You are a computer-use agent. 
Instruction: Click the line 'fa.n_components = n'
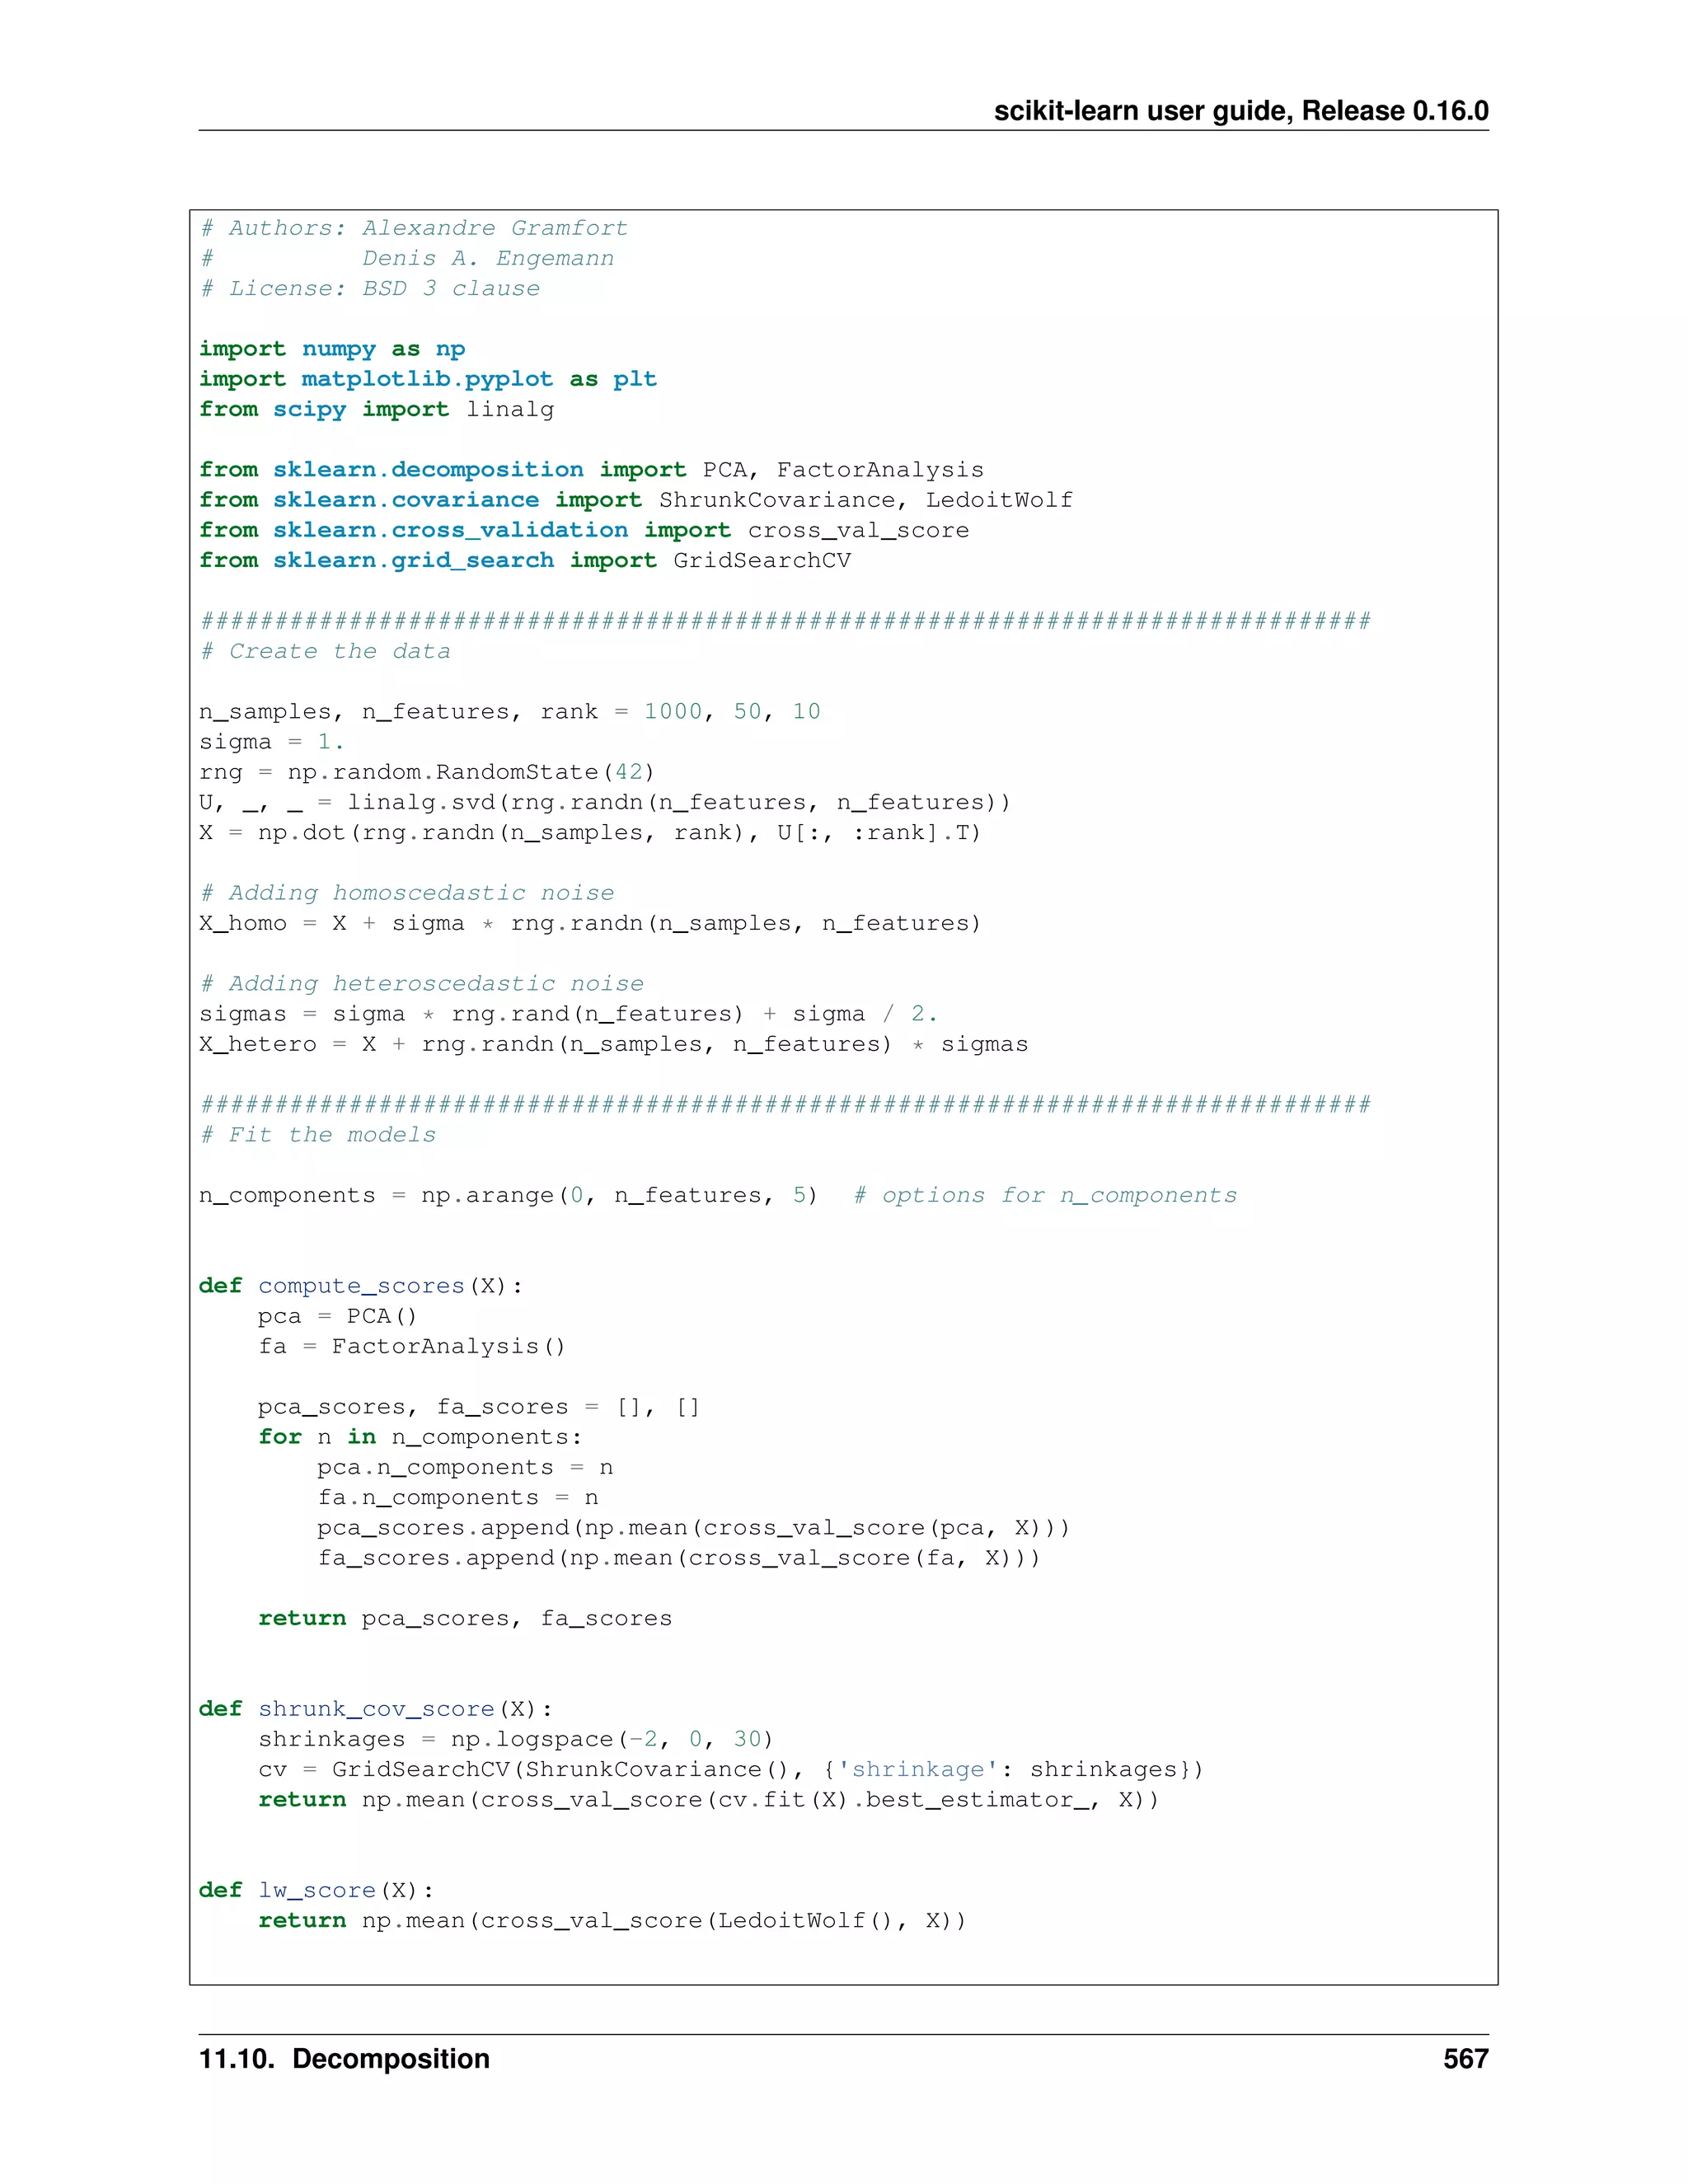tap(458, 1497)
